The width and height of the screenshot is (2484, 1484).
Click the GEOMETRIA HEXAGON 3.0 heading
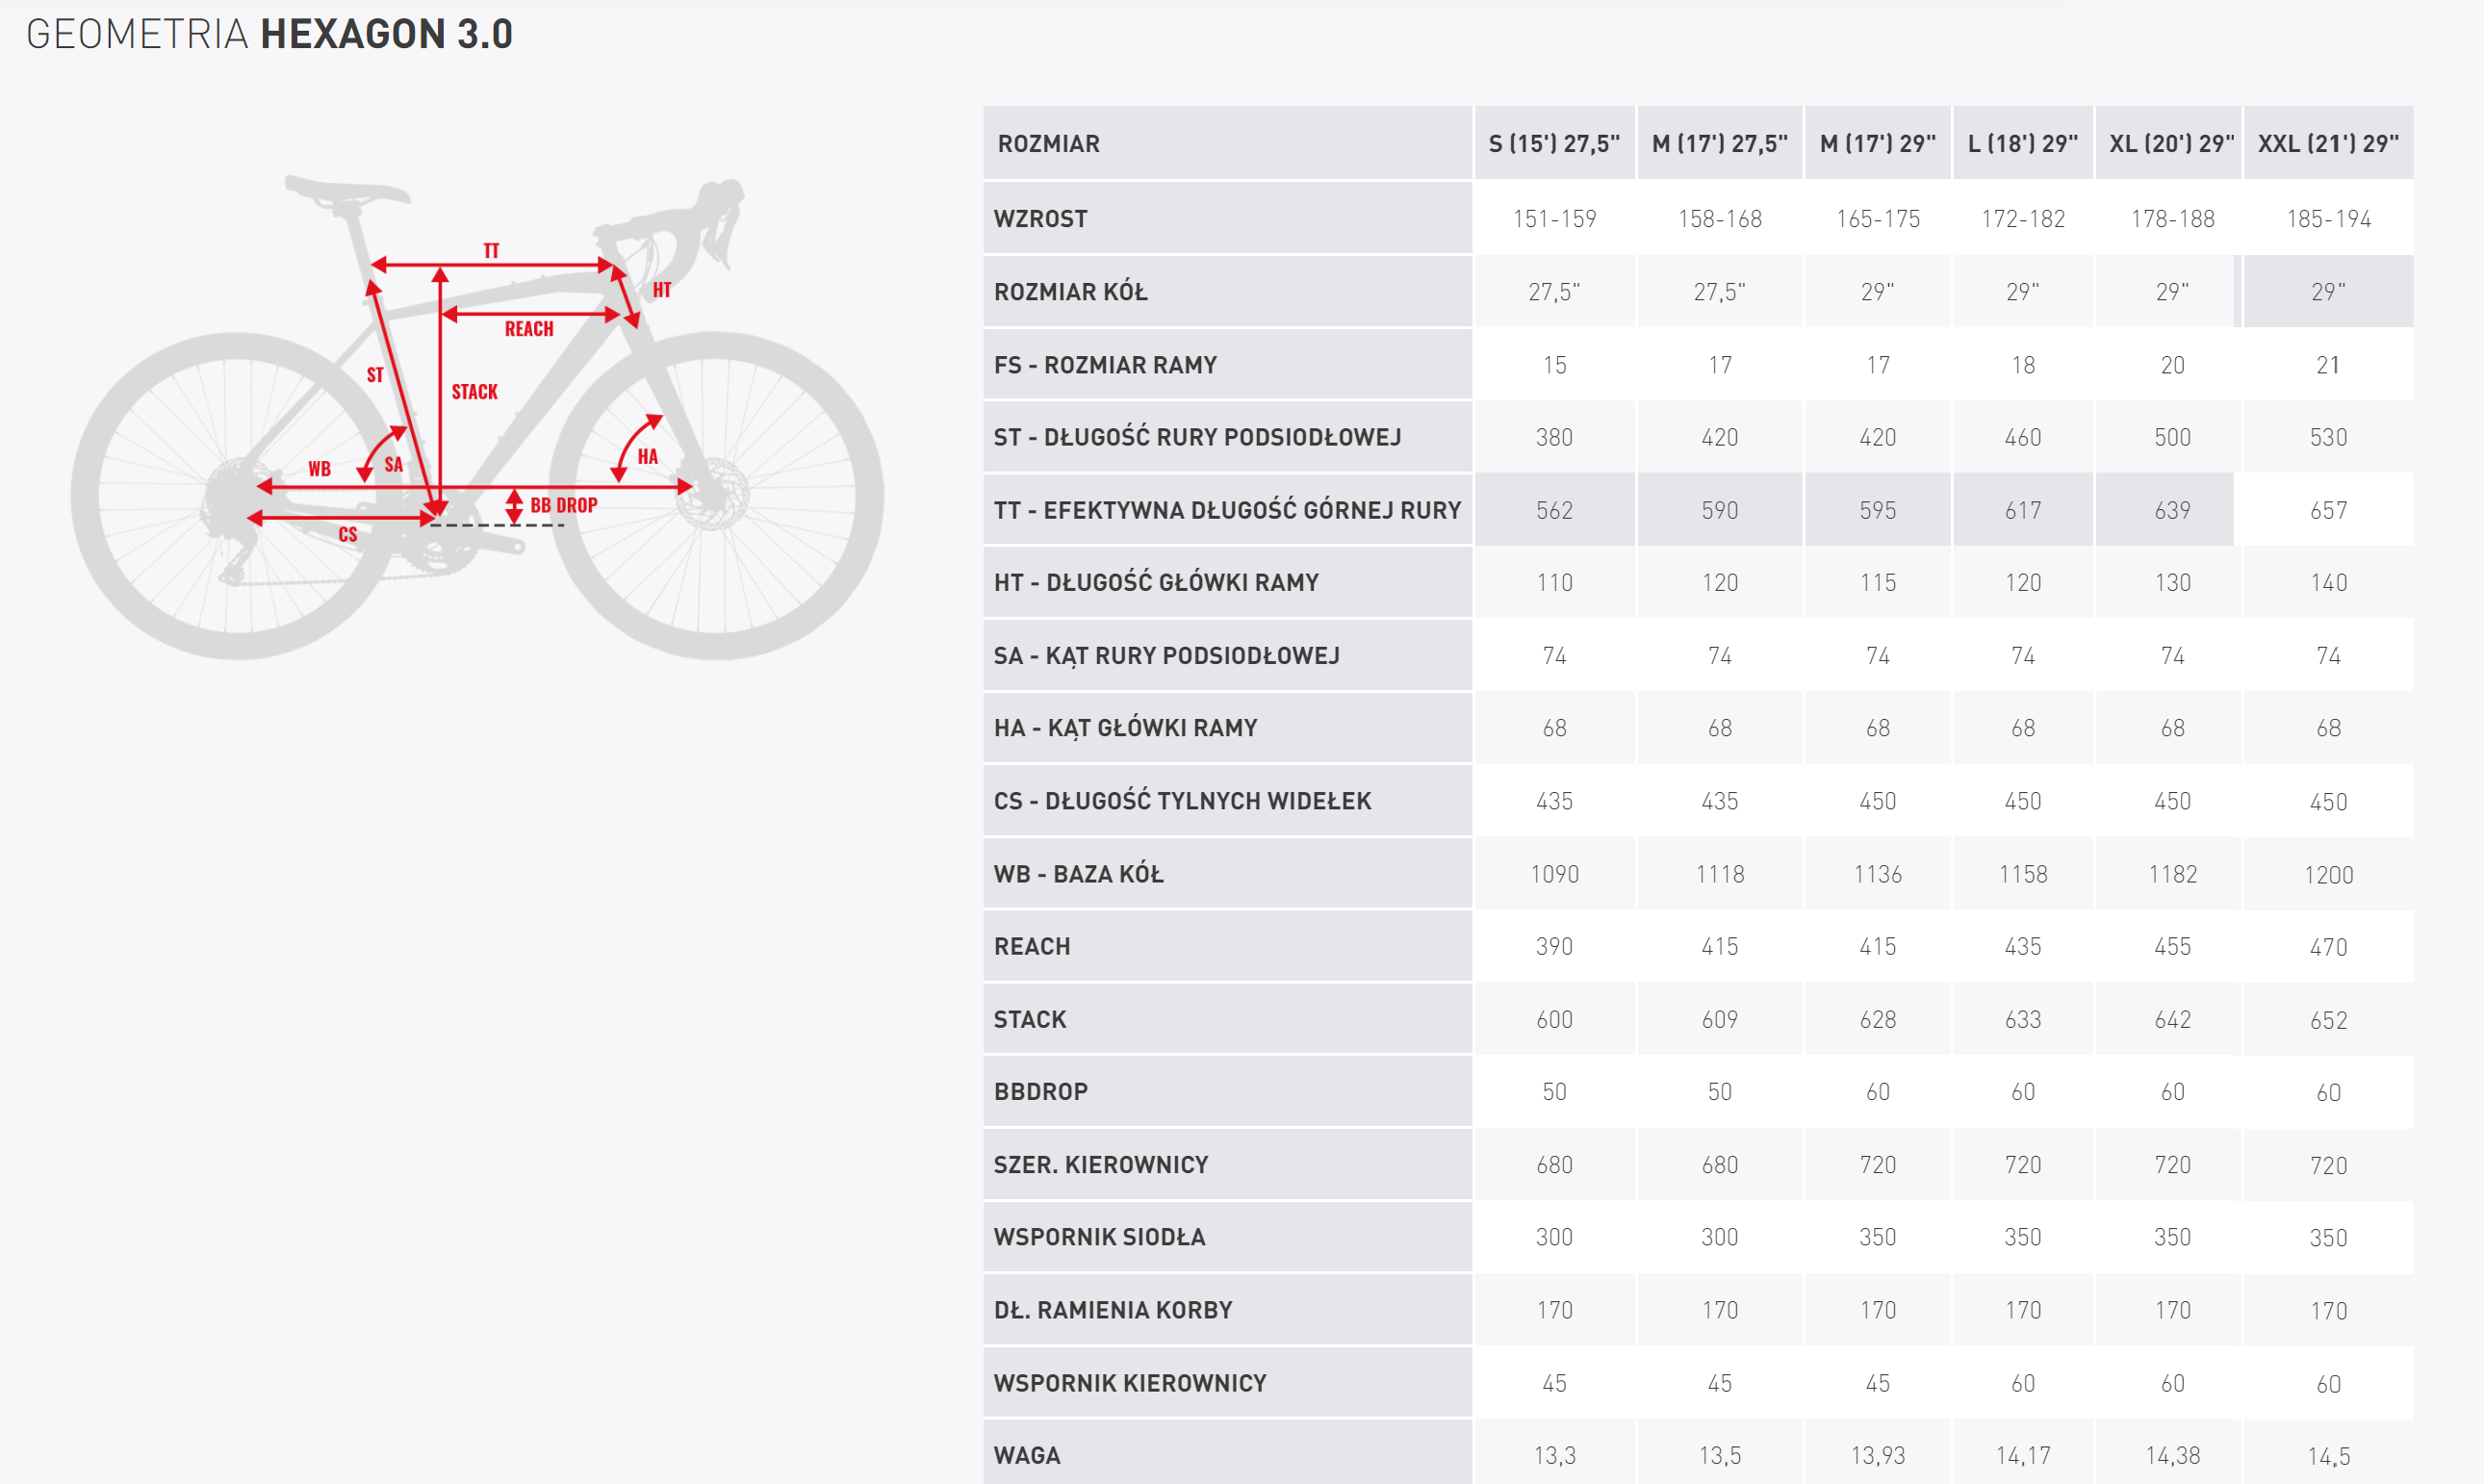(x=269, y=34)
